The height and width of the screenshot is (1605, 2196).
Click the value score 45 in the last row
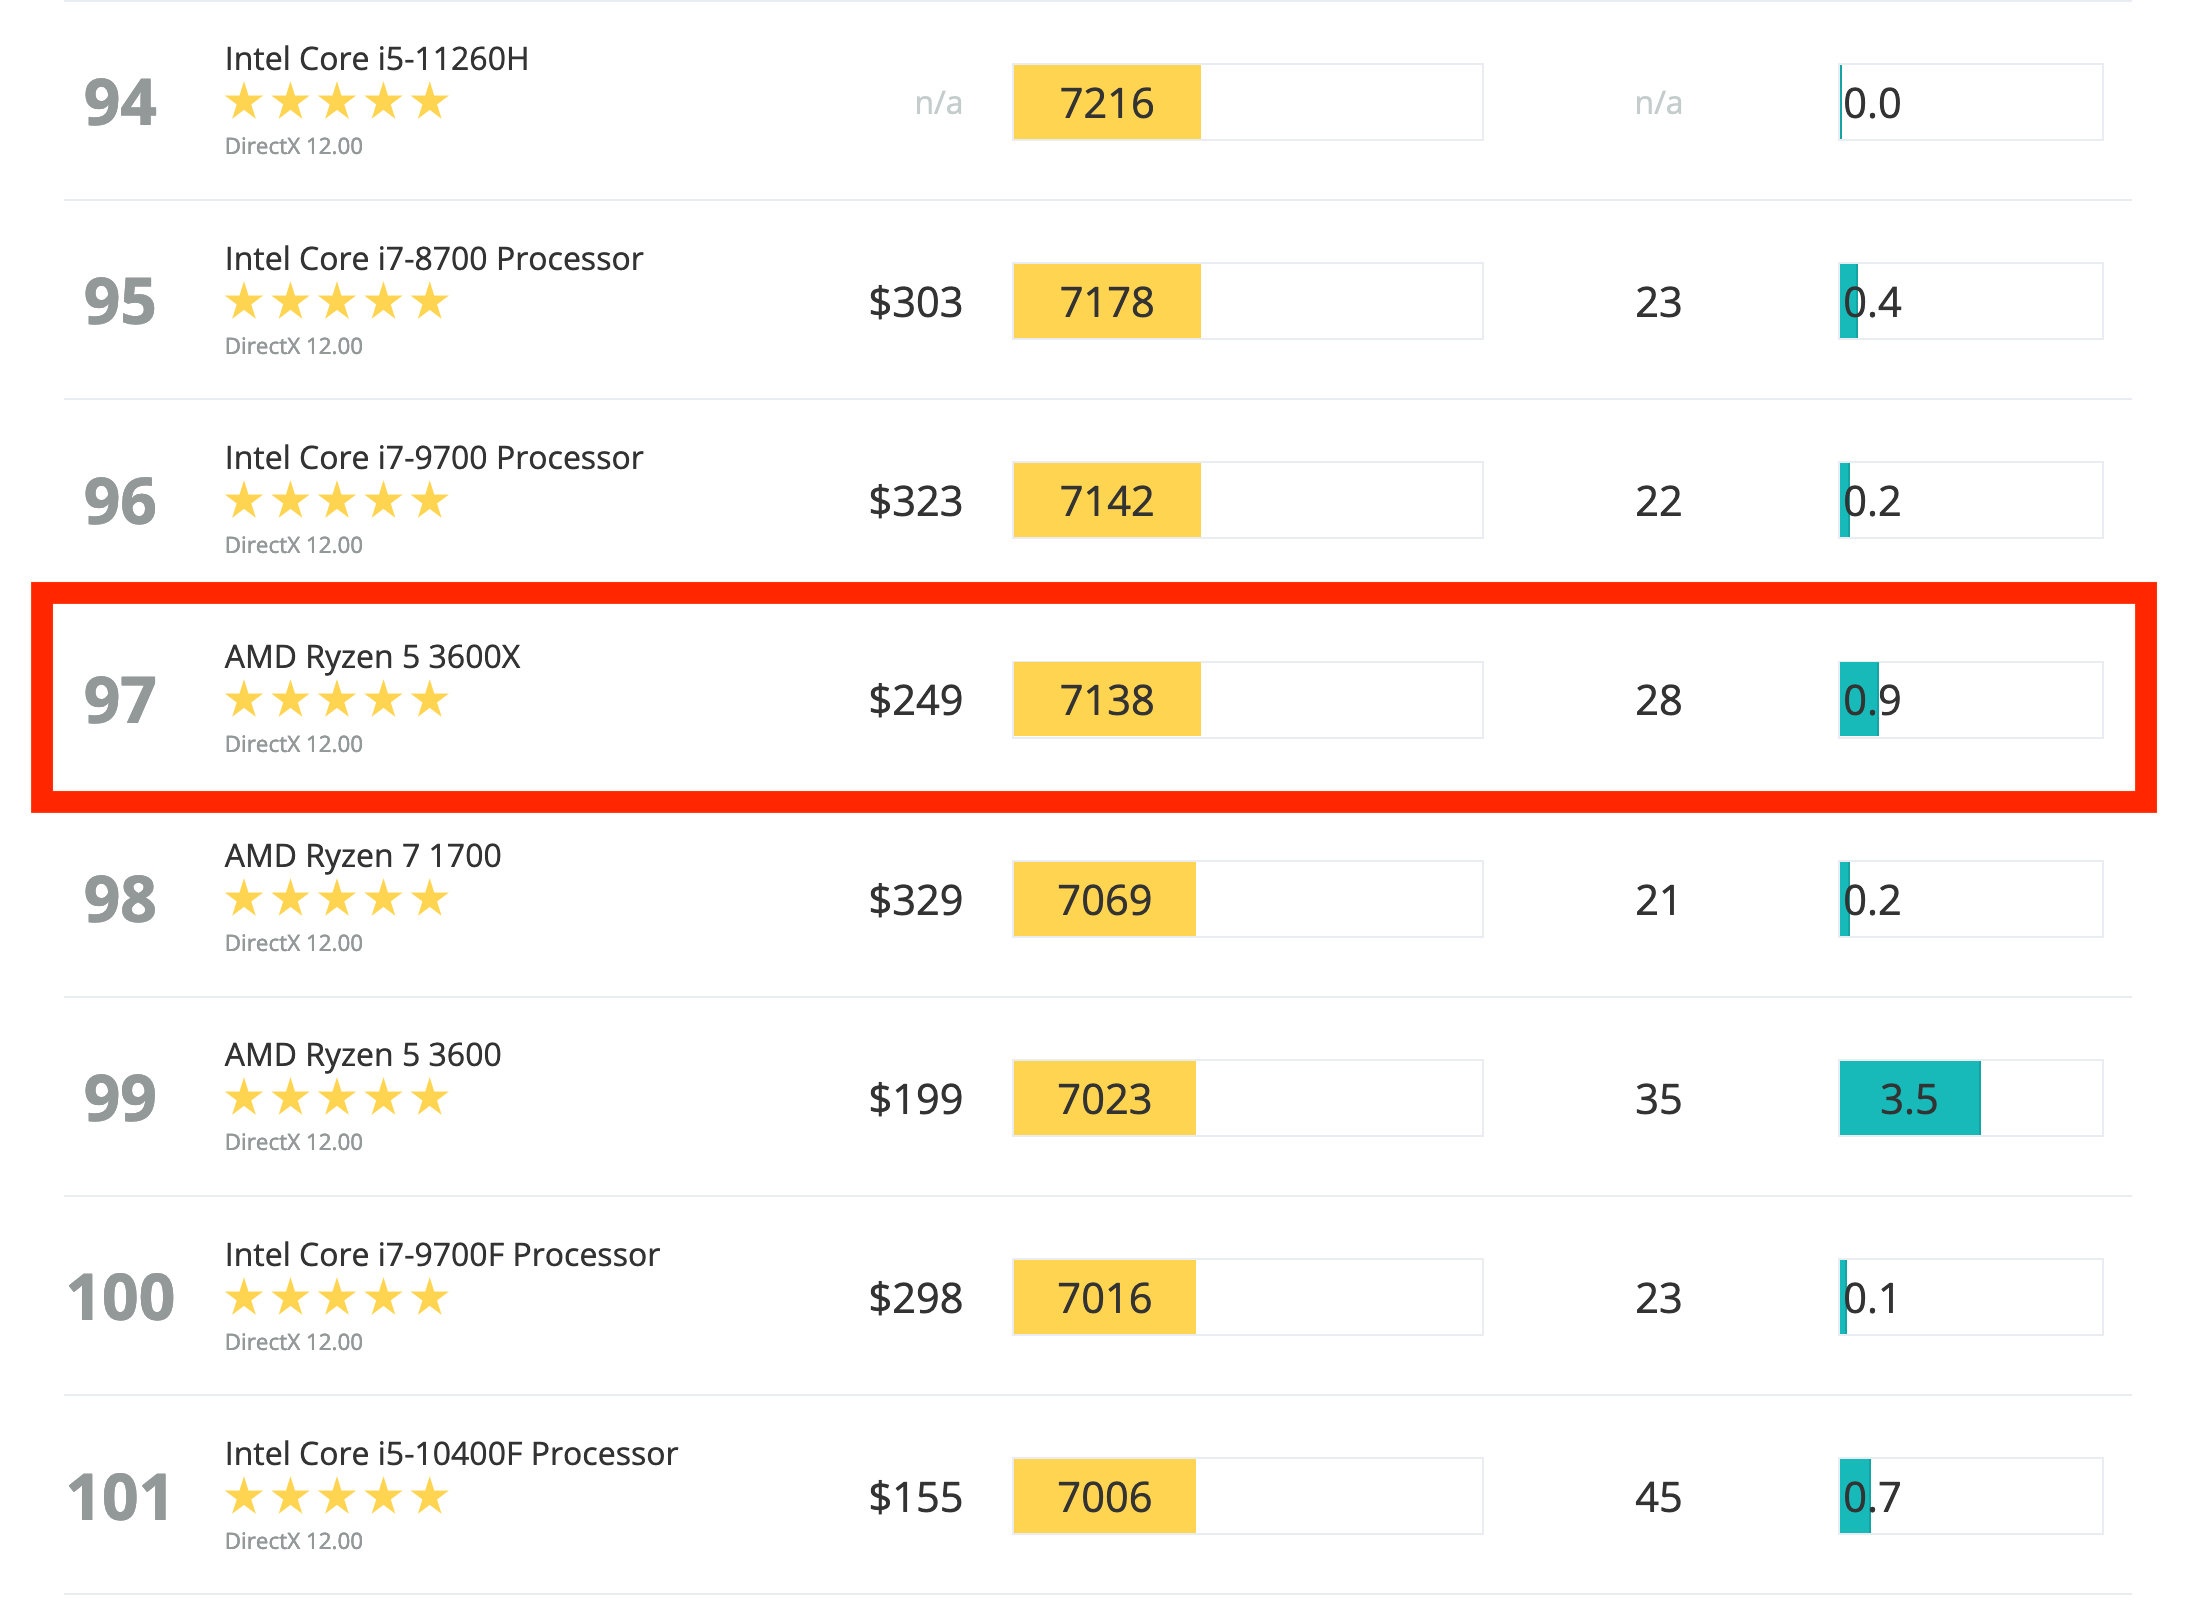tap(1658, 1497)
